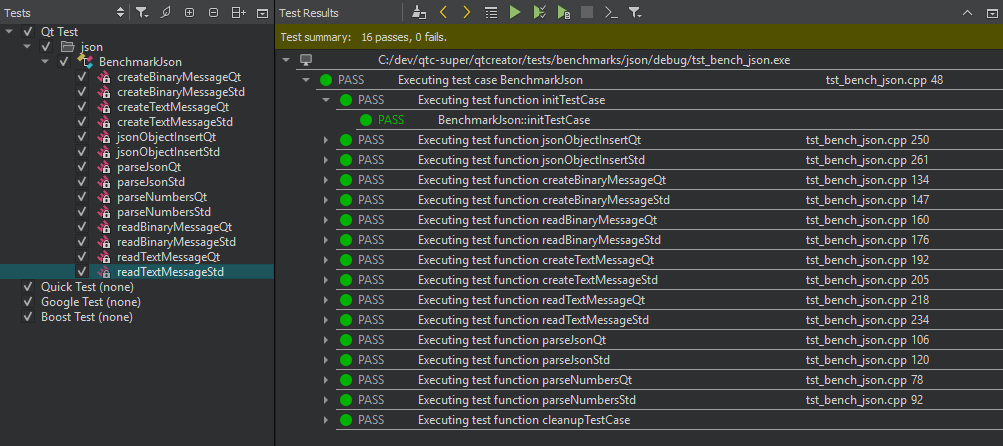
Task: Expand the jsonObjectInsertQt result row
Action: [x=325, y=140]
